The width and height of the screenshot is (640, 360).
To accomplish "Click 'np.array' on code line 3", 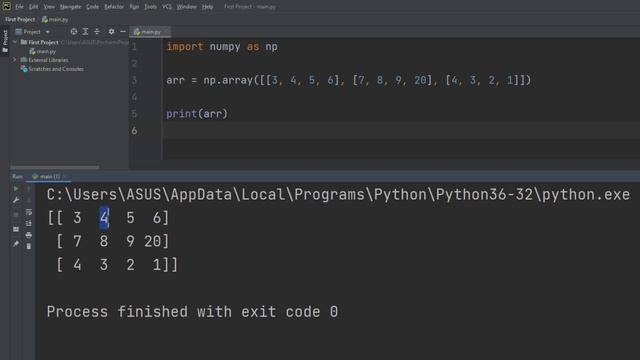I will (x=228, y=80).
